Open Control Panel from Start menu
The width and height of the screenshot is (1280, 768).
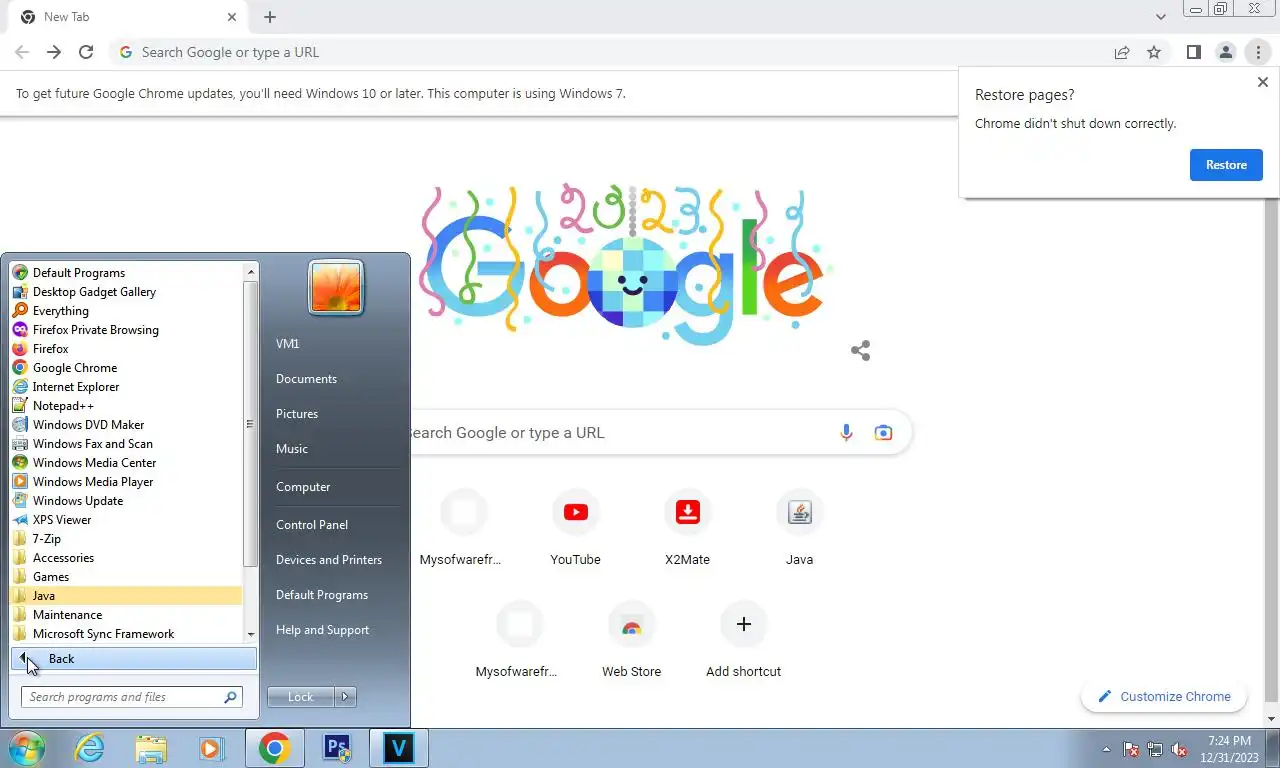click(312, 524)
